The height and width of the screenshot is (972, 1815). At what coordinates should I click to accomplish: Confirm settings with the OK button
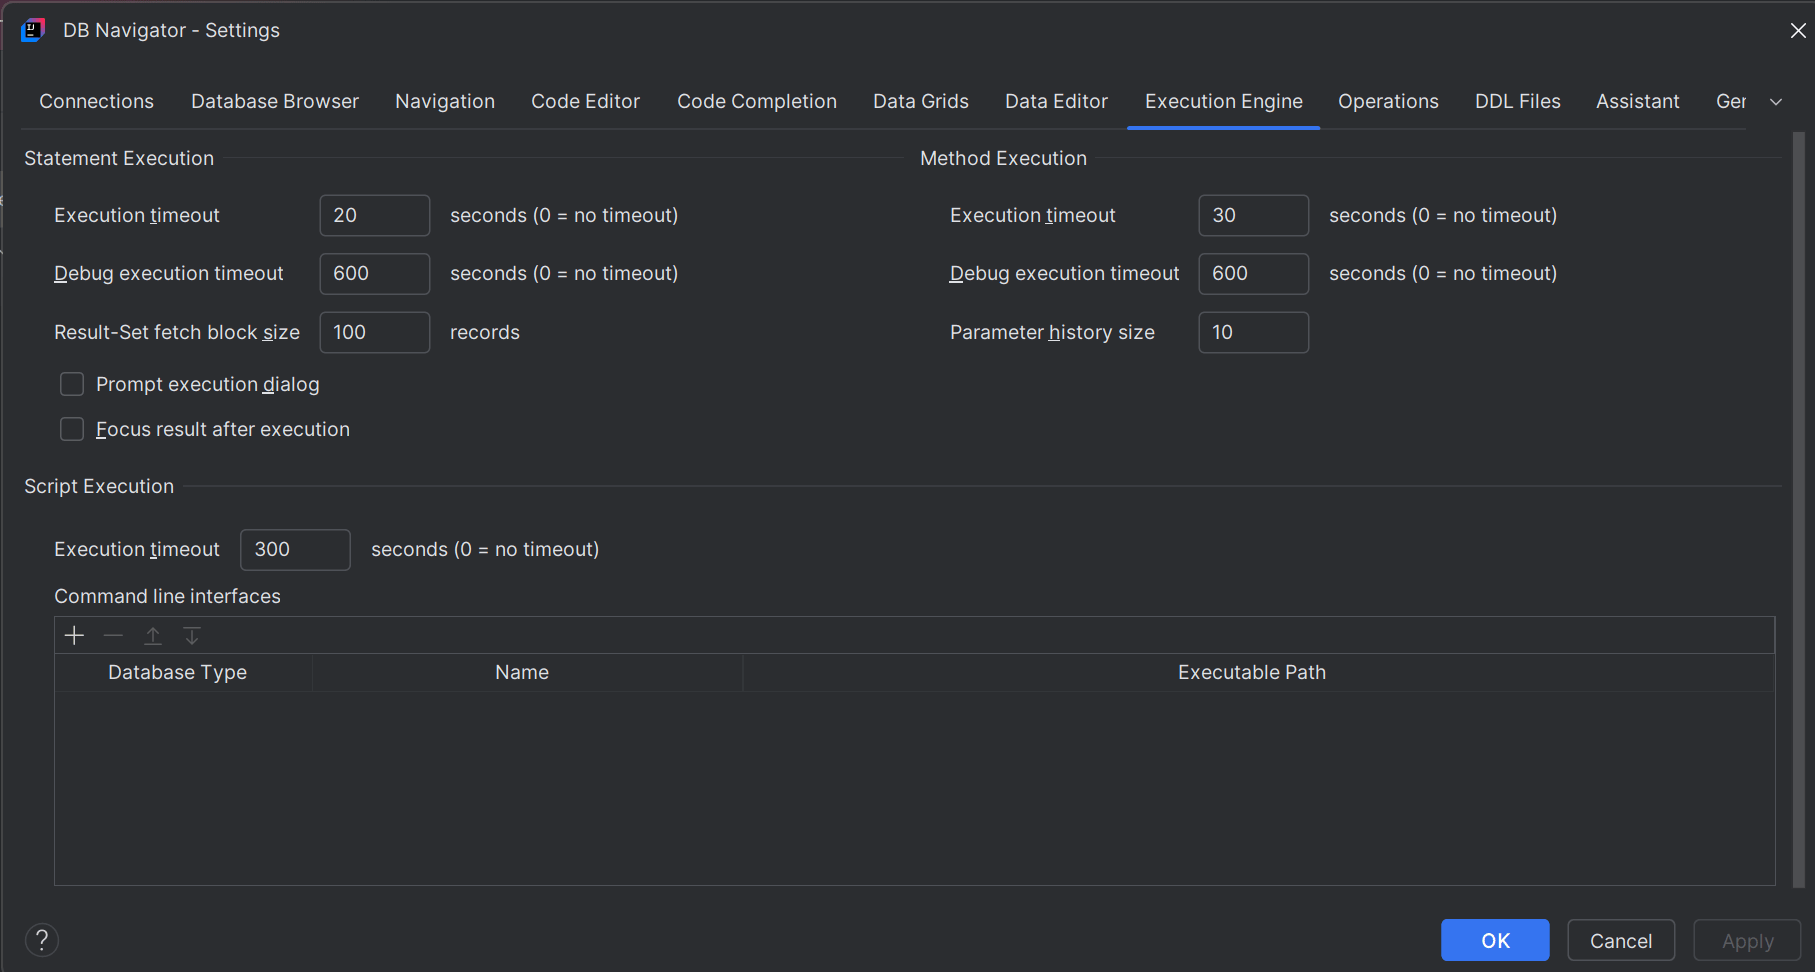tap(1494, 940)
